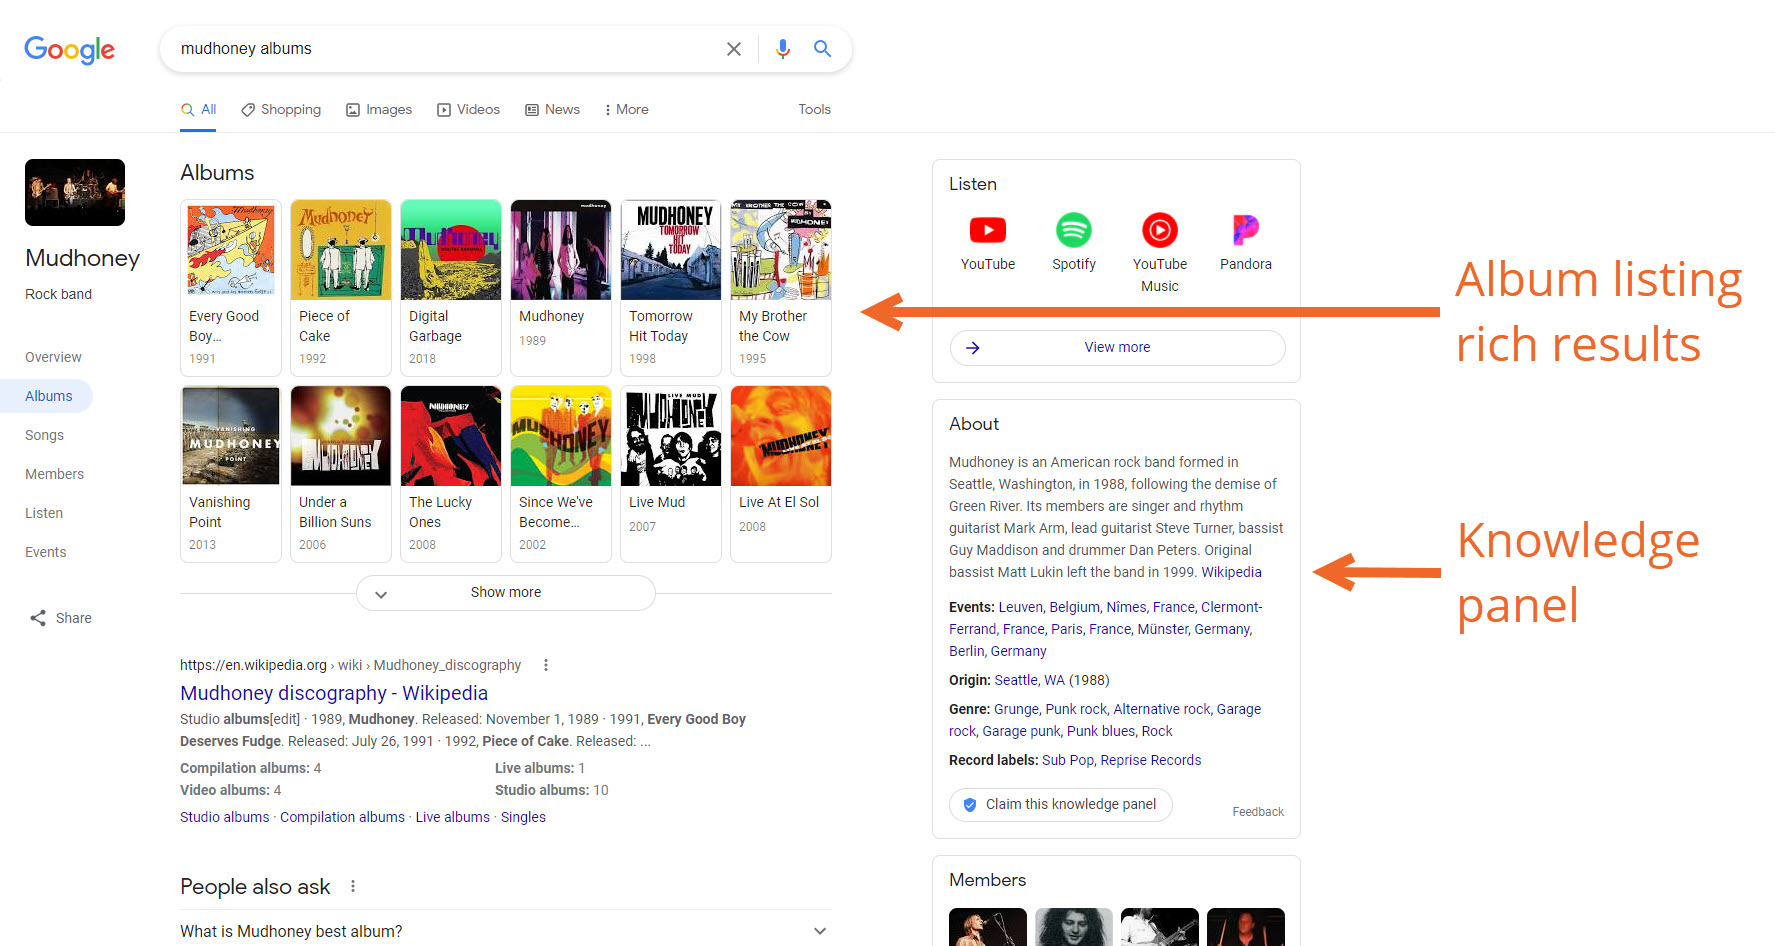Open search Tools
This screenshot has height=946, width=1775.
pyautogui.click(x=814, y=110)
